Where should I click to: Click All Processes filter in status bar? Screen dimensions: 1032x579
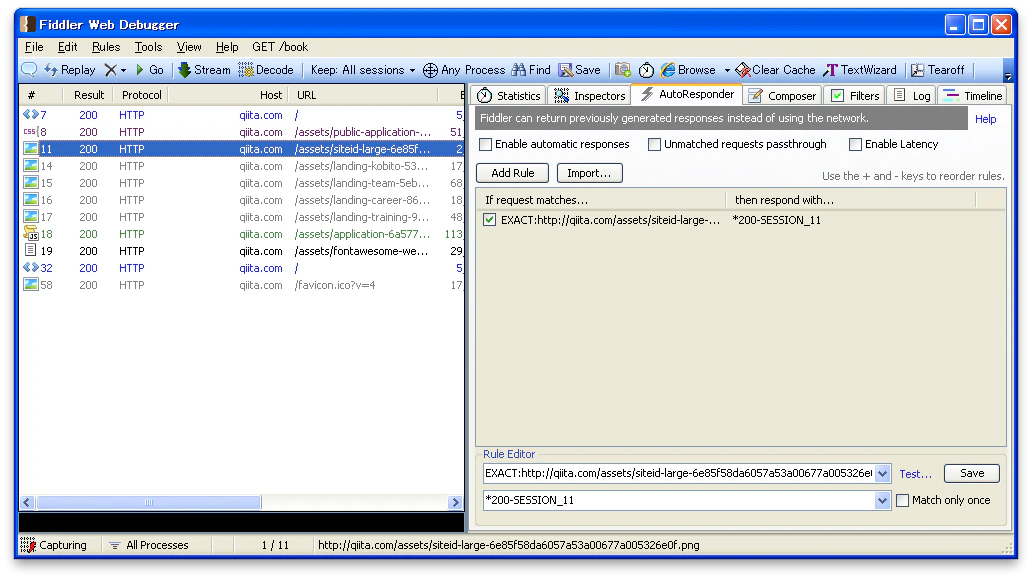149,545
